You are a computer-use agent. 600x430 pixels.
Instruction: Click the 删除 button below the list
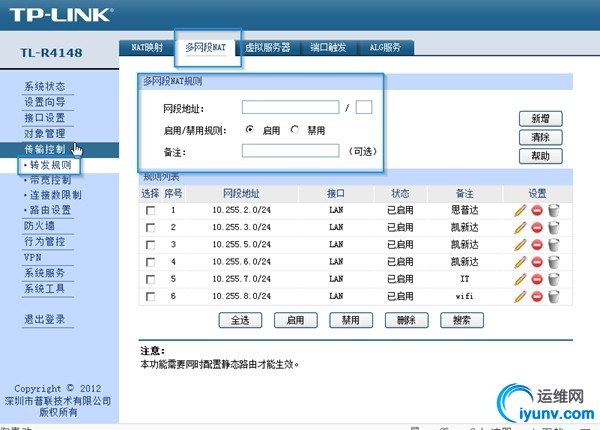tap(406, 320)
